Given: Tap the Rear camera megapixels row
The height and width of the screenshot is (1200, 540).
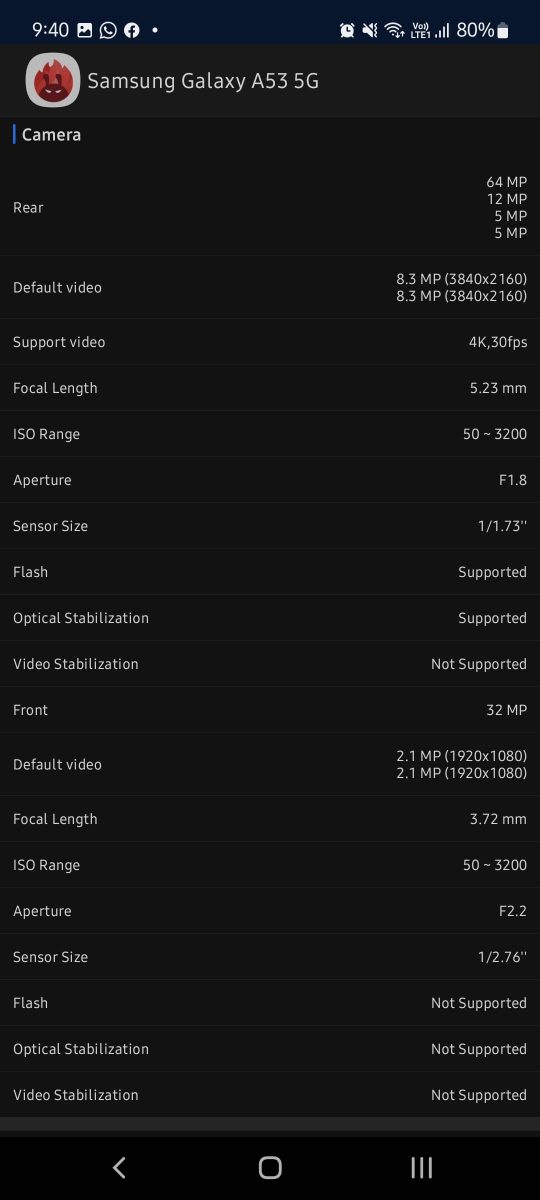Looking at the screenshot, I should (270, 207).
